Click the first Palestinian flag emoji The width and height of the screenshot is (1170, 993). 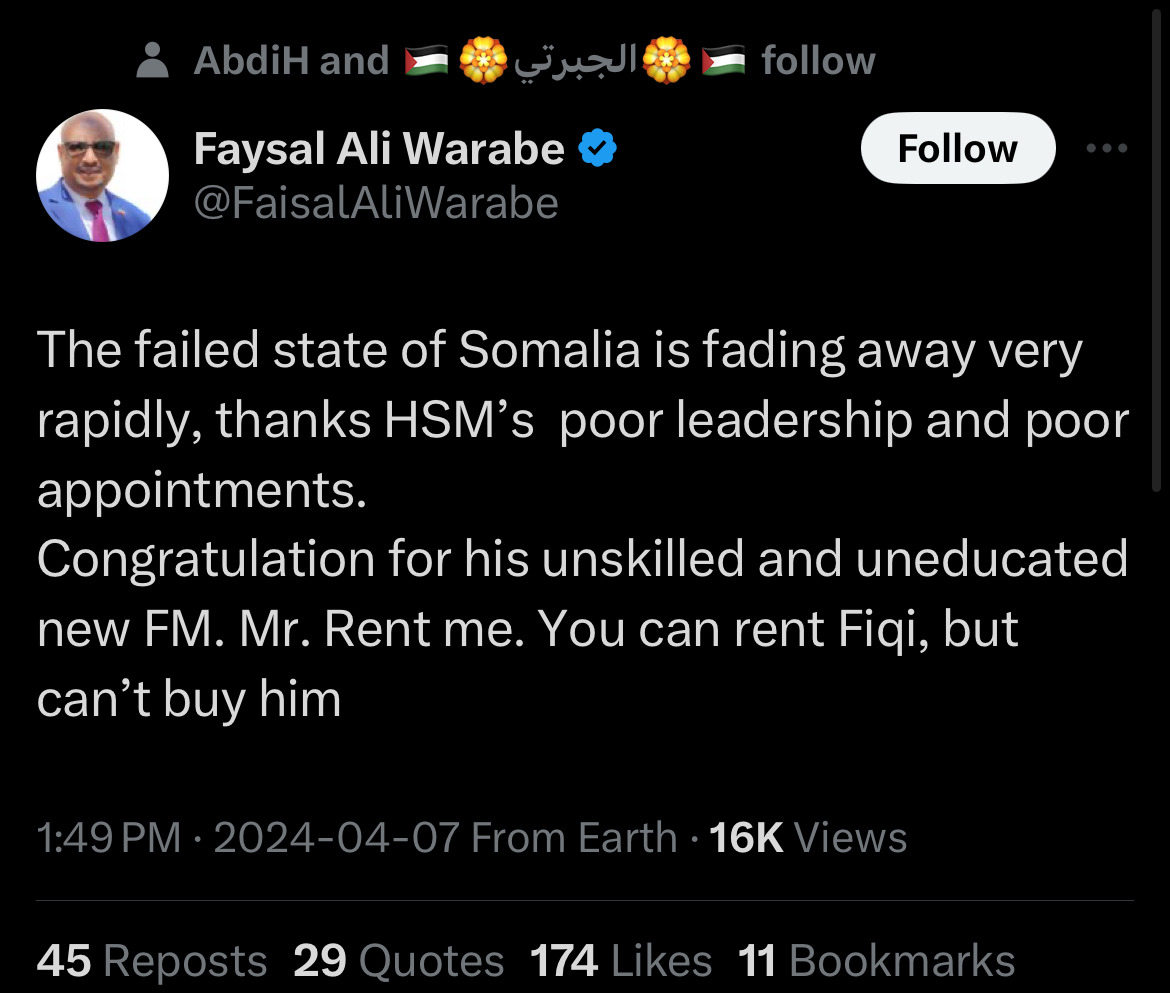pyautogui.click(x=426, y=62)
